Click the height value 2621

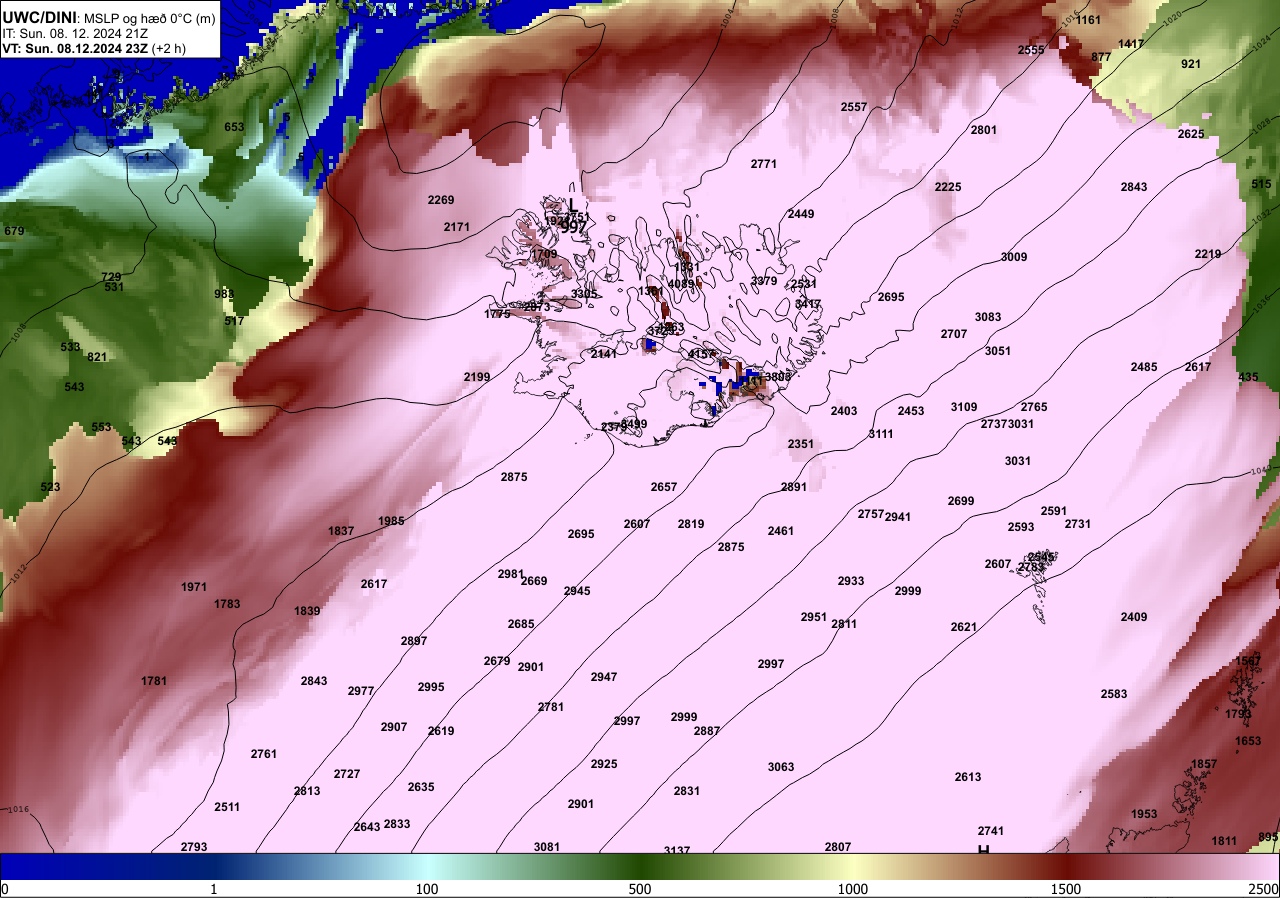click(x=964, y=627)
